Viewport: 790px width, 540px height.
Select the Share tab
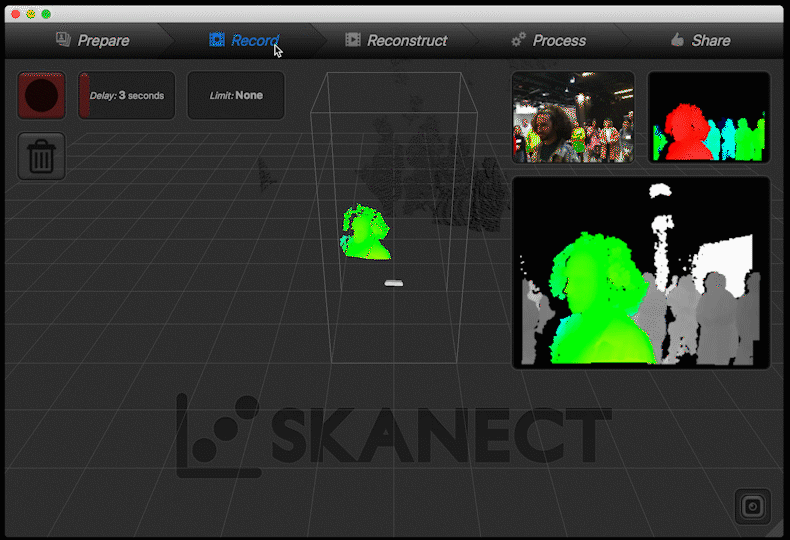pyautogui.click(x=700, y=40)
